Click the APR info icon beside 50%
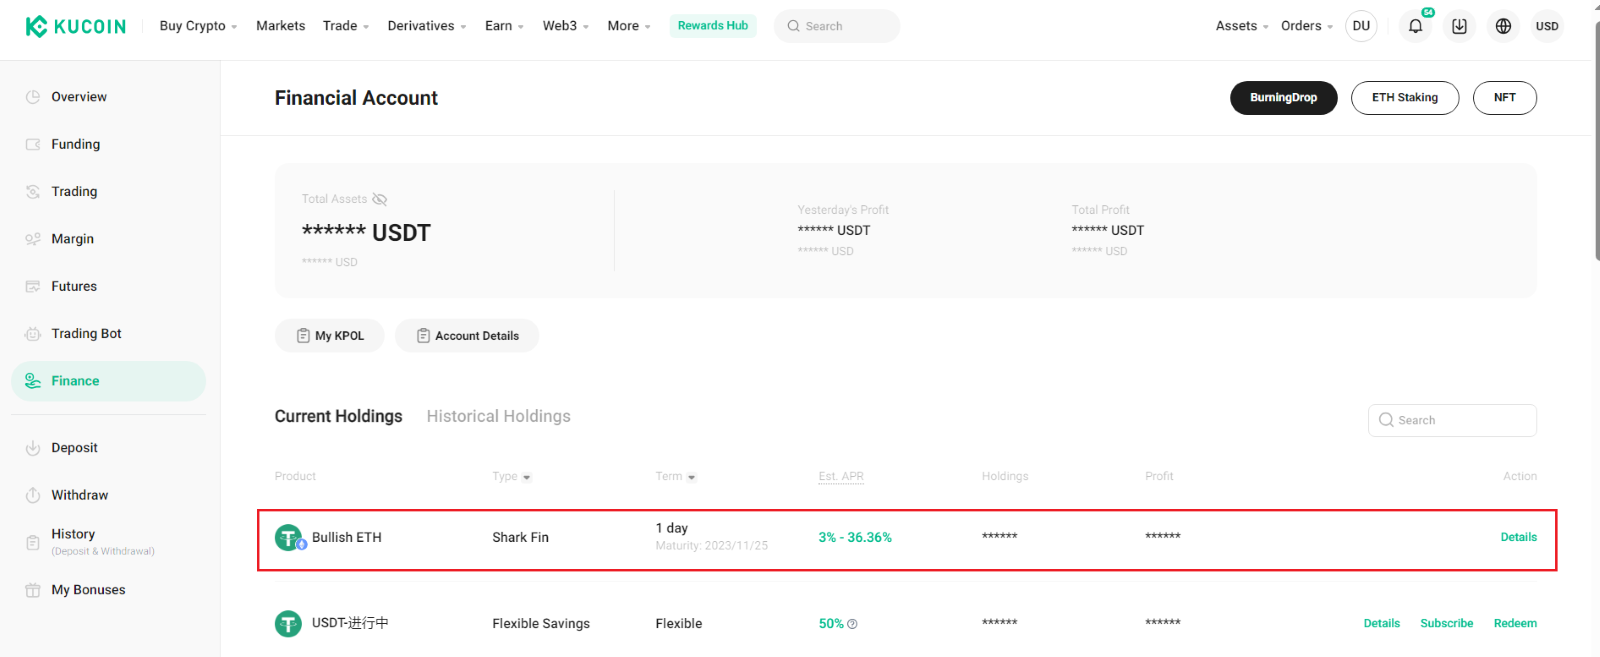The image size is (1600, 657). coord(852,624)
